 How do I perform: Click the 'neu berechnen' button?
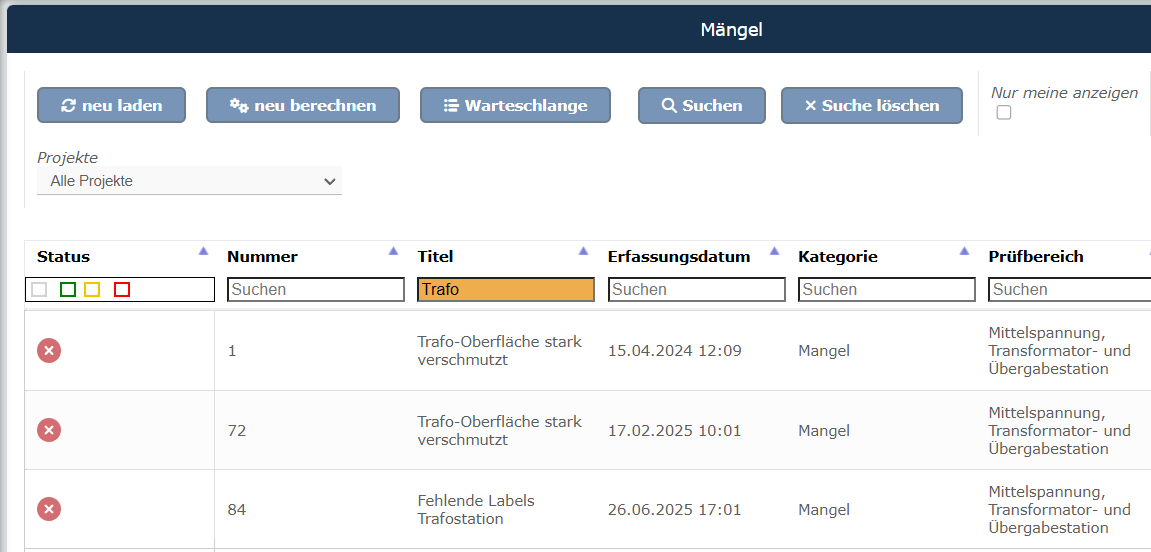pyautogui.click(x=303, y=105)
